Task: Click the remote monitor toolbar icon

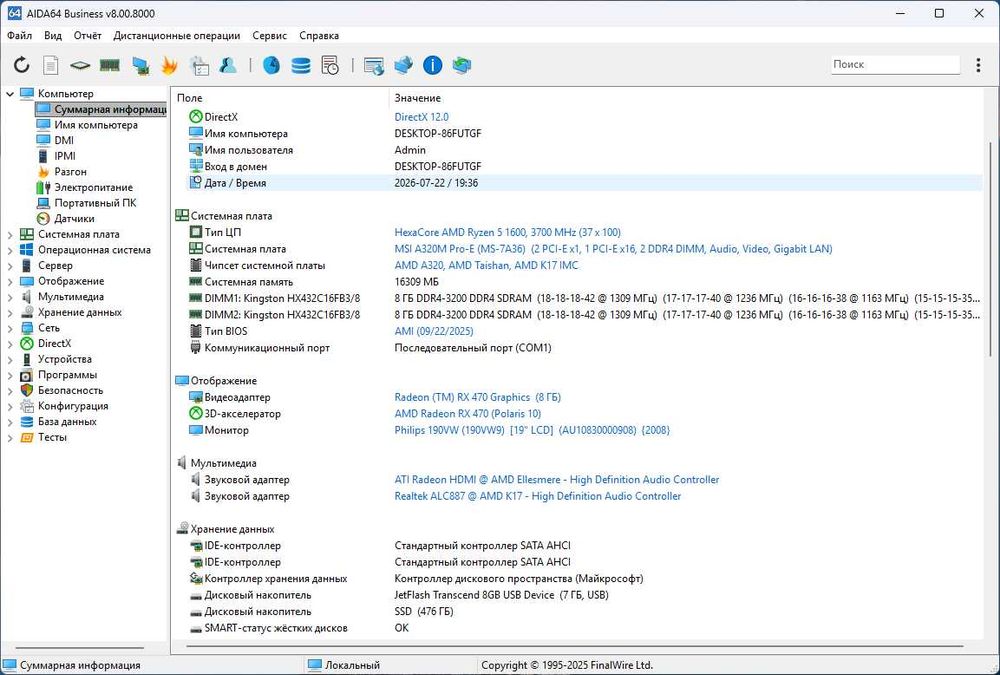Action: (374, 65)
